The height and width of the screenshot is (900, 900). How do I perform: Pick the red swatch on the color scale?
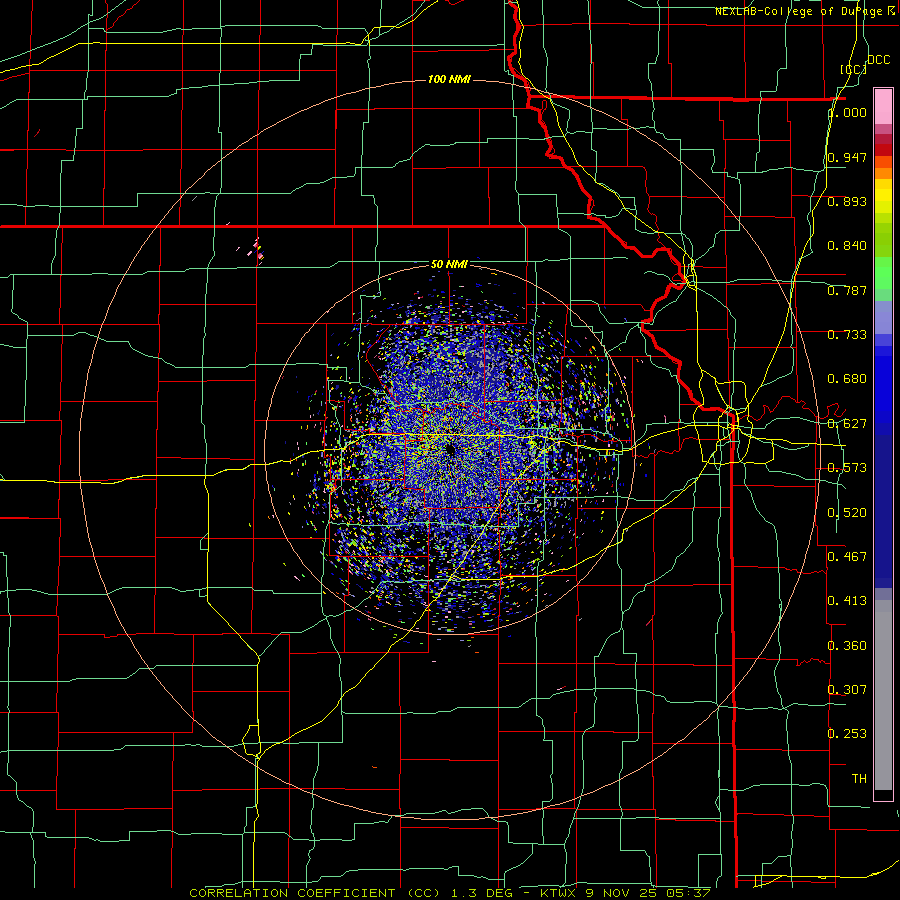tap(883, 150)
